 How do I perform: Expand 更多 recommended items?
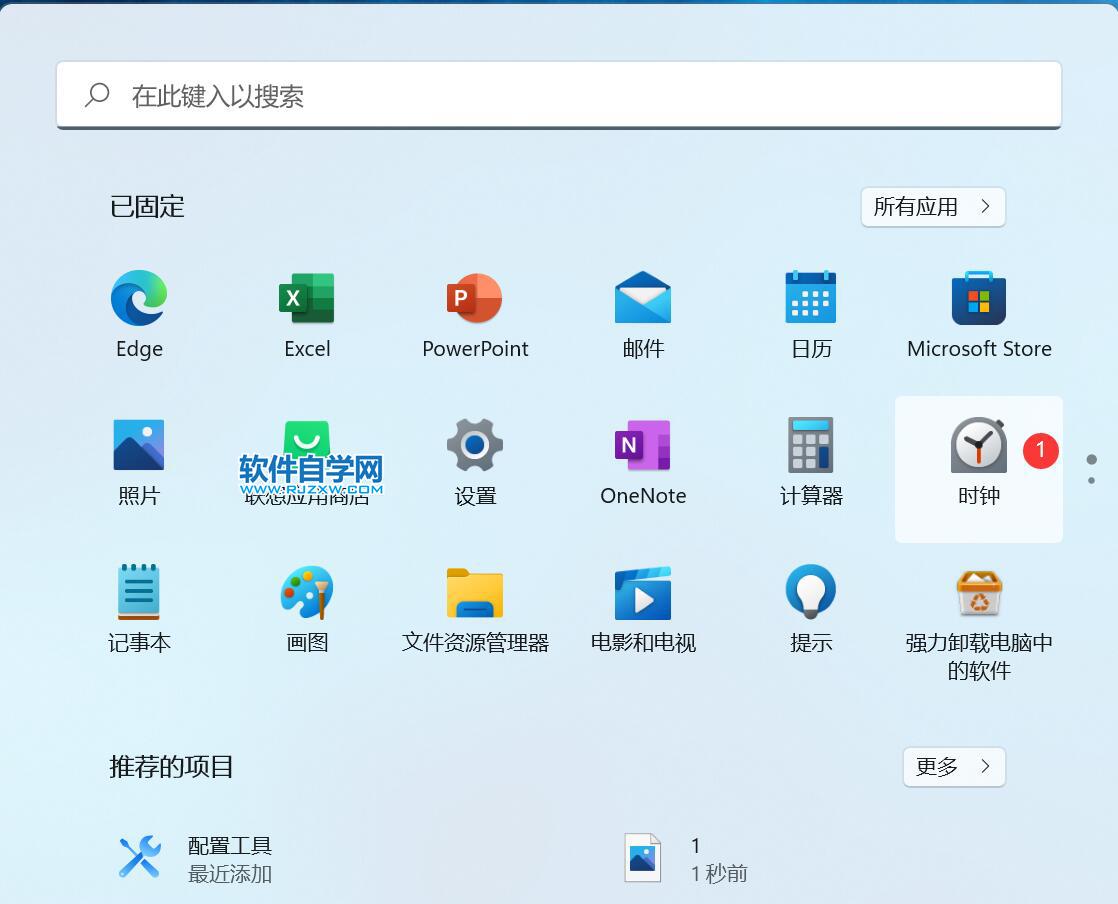954,767
